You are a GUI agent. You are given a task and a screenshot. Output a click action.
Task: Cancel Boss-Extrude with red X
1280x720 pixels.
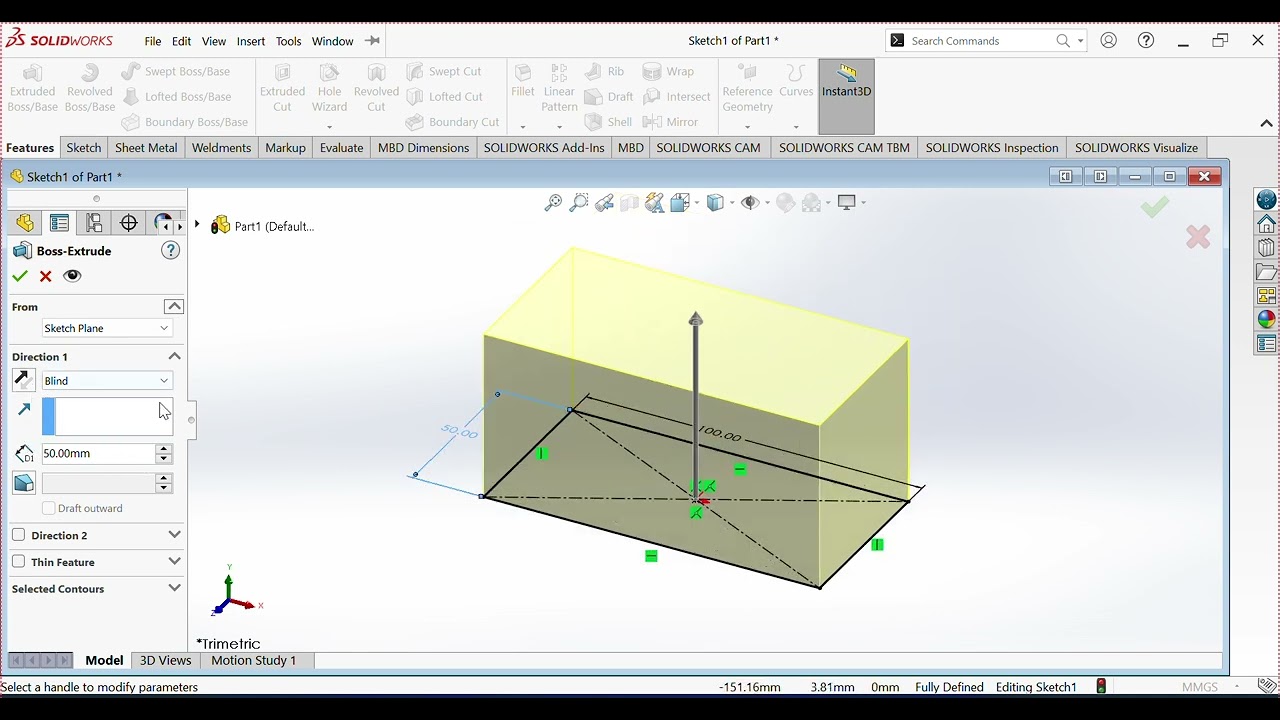pos(45,276)
